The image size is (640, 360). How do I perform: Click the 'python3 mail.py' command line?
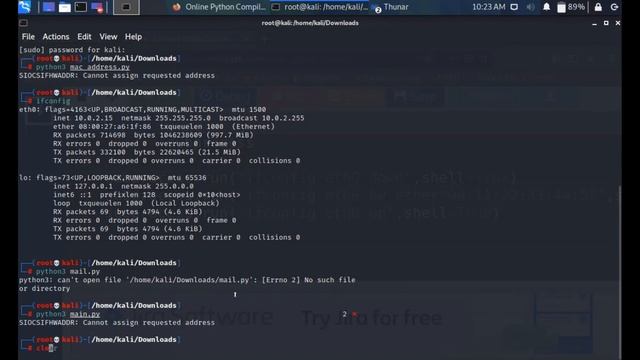point(68,271)
